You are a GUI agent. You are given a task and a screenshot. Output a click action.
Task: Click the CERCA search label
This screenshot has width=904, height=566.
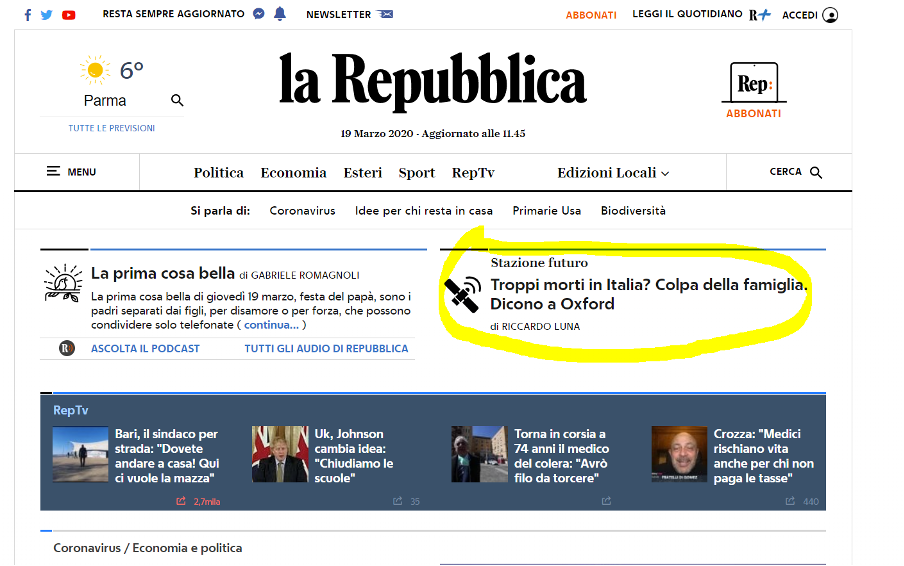click(785, 172)
